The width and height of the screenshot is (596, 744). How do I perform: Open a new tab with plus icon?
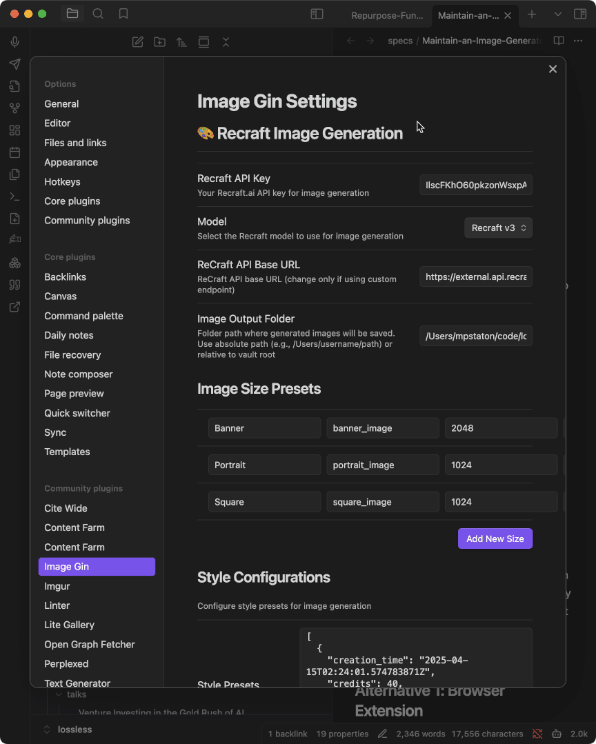pyautogui.click(x=532, y=15)
